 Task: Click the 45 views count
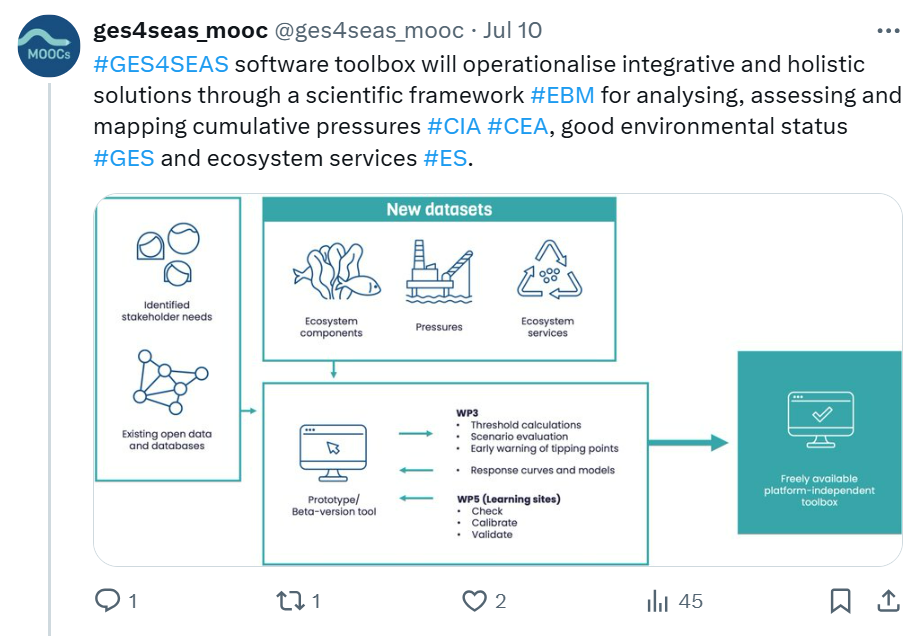point(690,601)
